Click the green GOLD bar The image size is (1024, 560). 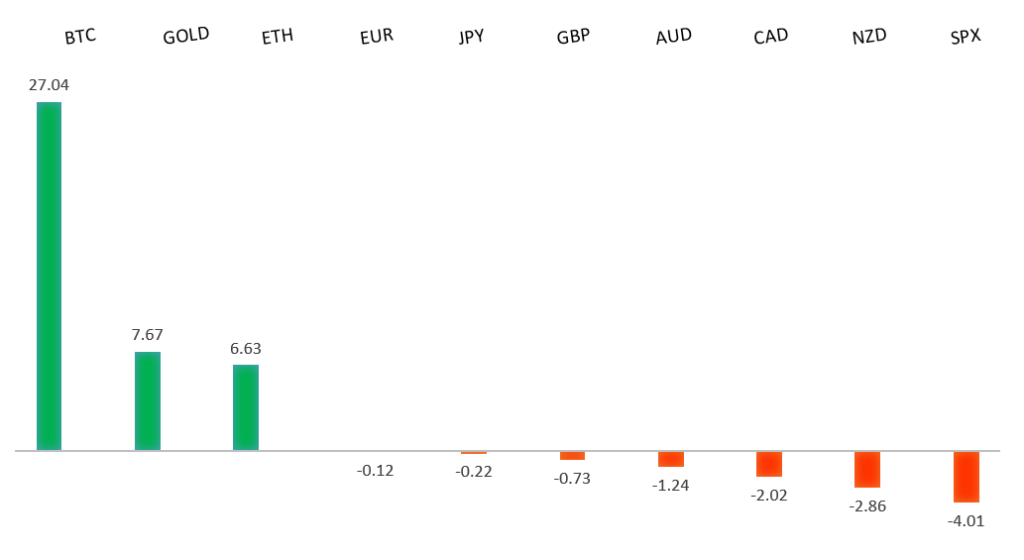click(147, 401)
